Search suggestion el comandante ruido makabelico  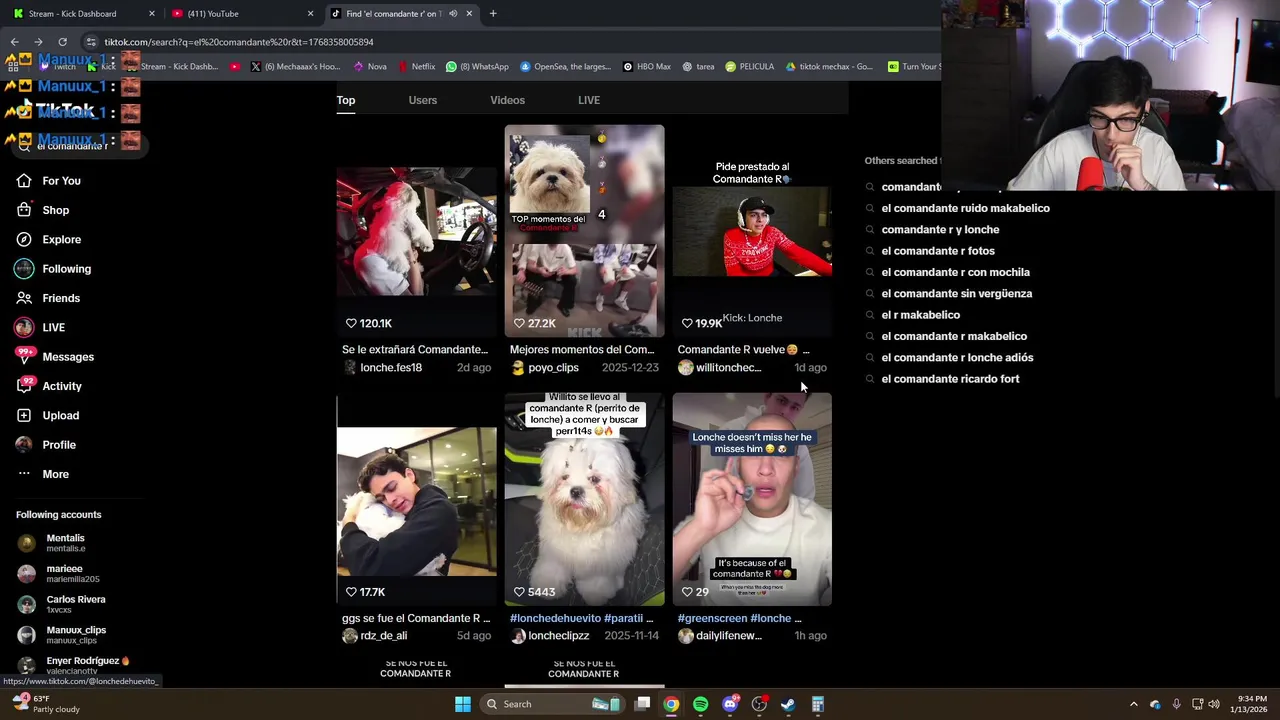pyautogui.click(x=966, y=208)
